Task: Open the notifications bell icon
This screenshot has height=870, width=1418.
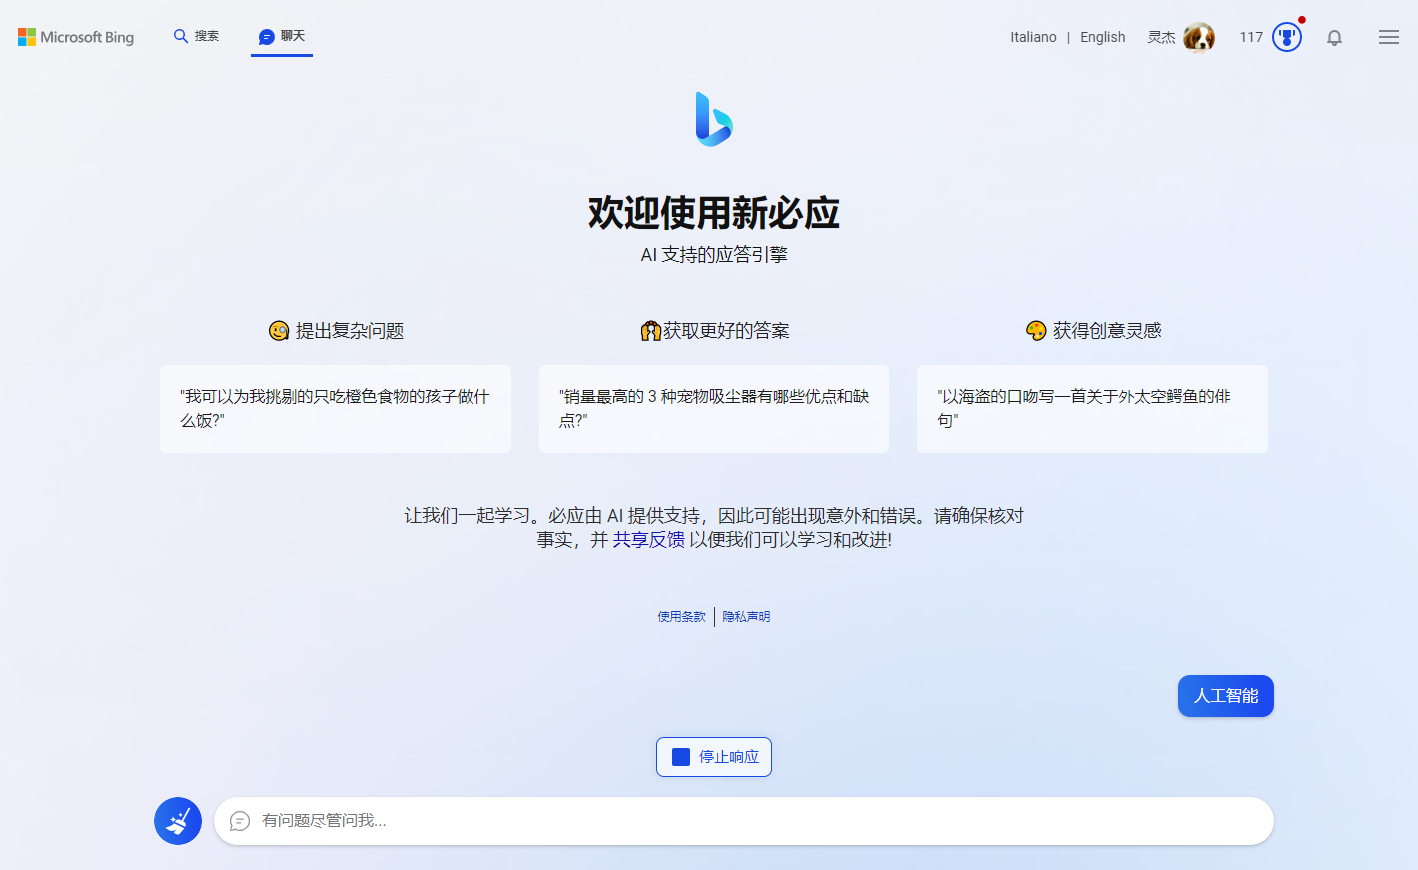Action: [1334, 37]
